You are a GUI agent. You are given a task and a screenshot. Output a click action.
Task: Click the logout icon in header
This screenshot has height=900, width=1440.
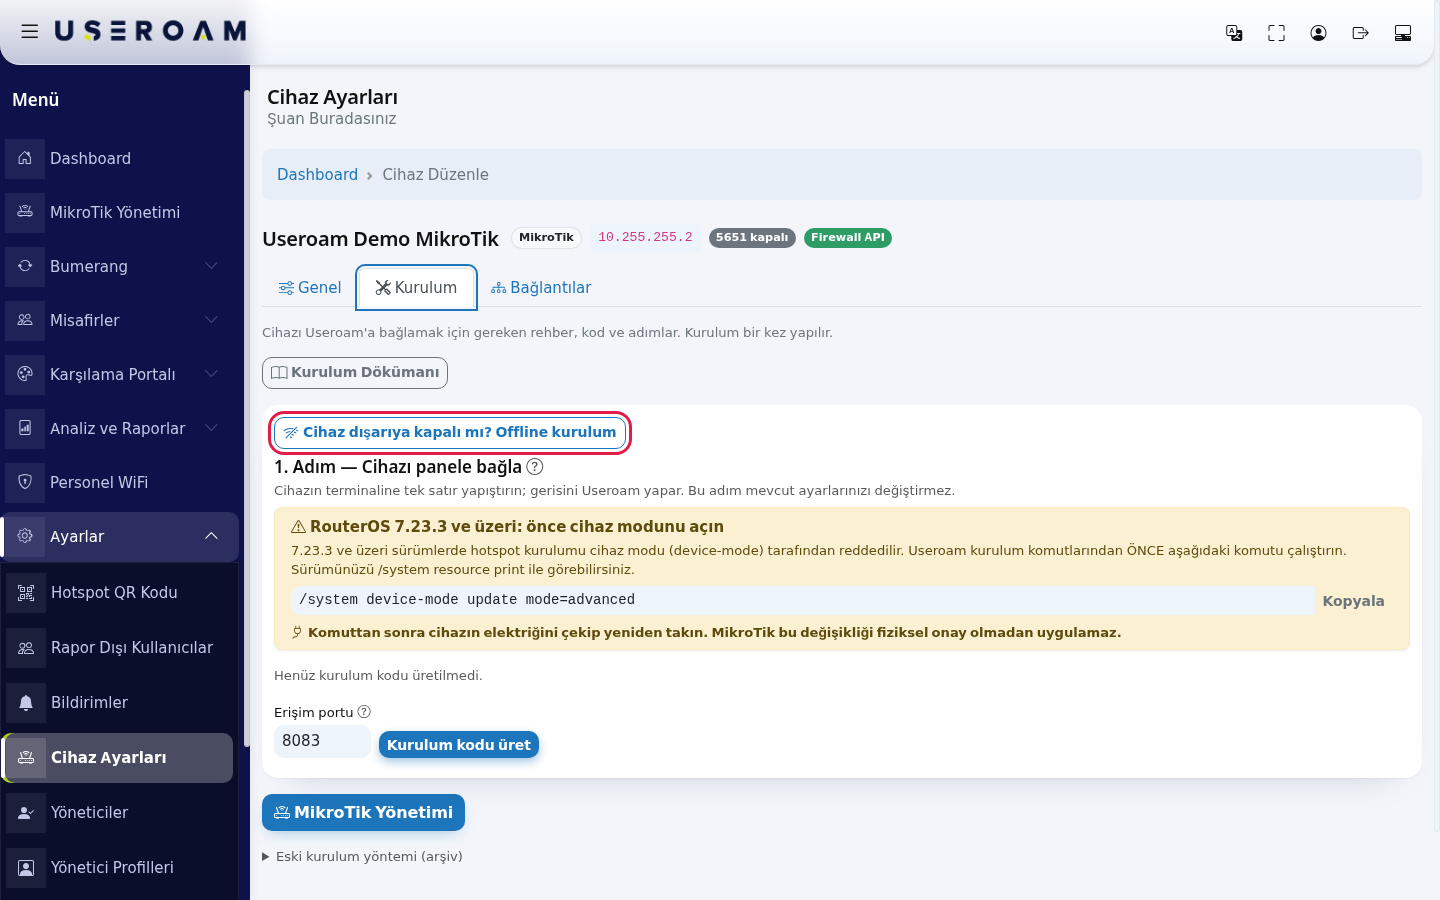1360,33
